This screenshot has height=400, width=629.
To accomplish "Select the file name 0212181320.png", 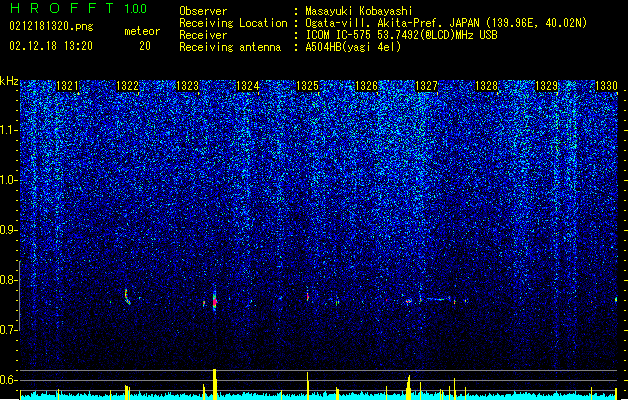I will click(51, 26).
